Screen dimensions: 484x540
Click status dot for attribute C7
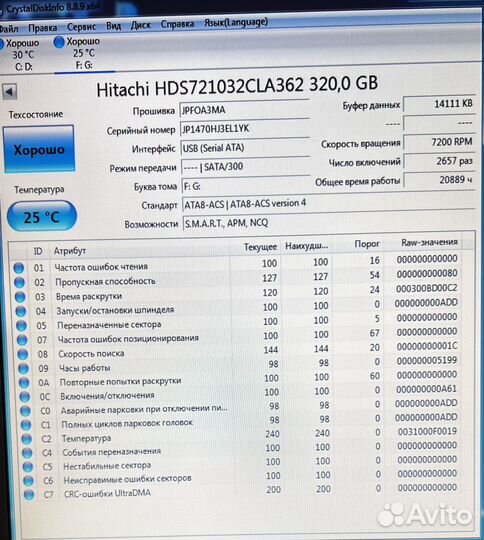(29, 495)
